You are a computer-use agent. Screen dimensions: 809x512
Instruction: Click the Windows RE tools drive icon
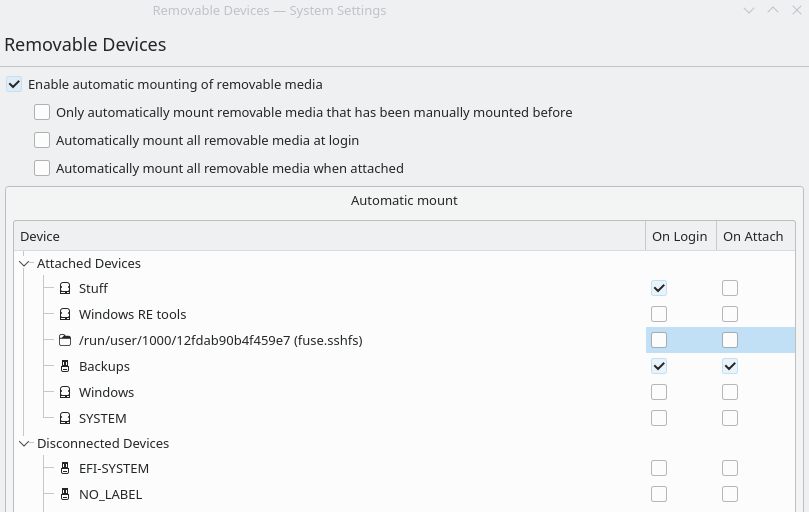point(65,315)
